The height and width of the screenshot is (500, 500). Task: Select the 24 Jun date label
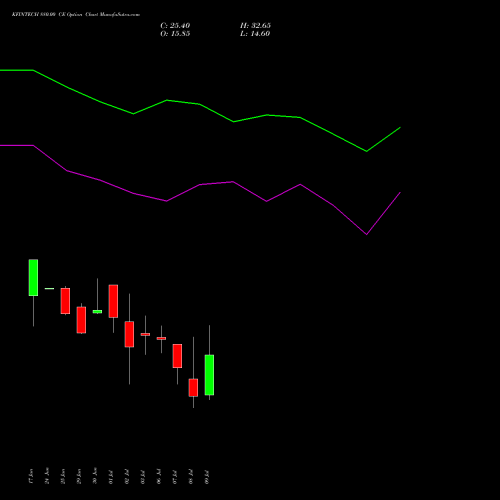47,476
